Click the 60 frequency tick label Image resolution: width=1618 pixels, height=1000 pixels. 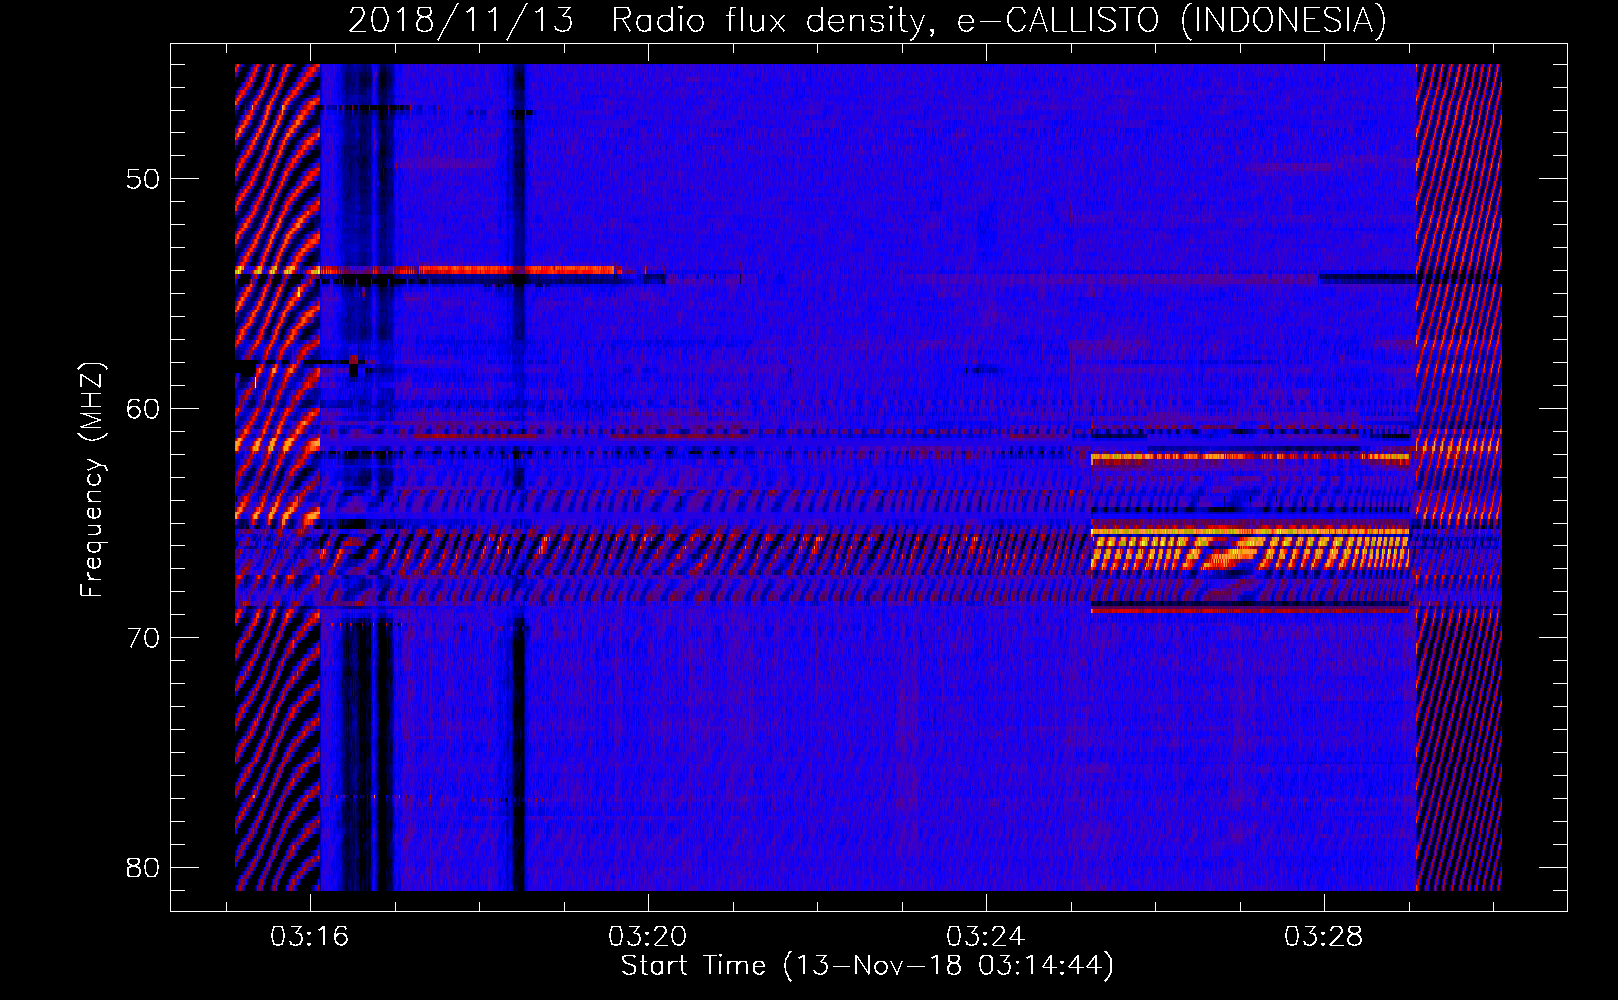(144, 408)
